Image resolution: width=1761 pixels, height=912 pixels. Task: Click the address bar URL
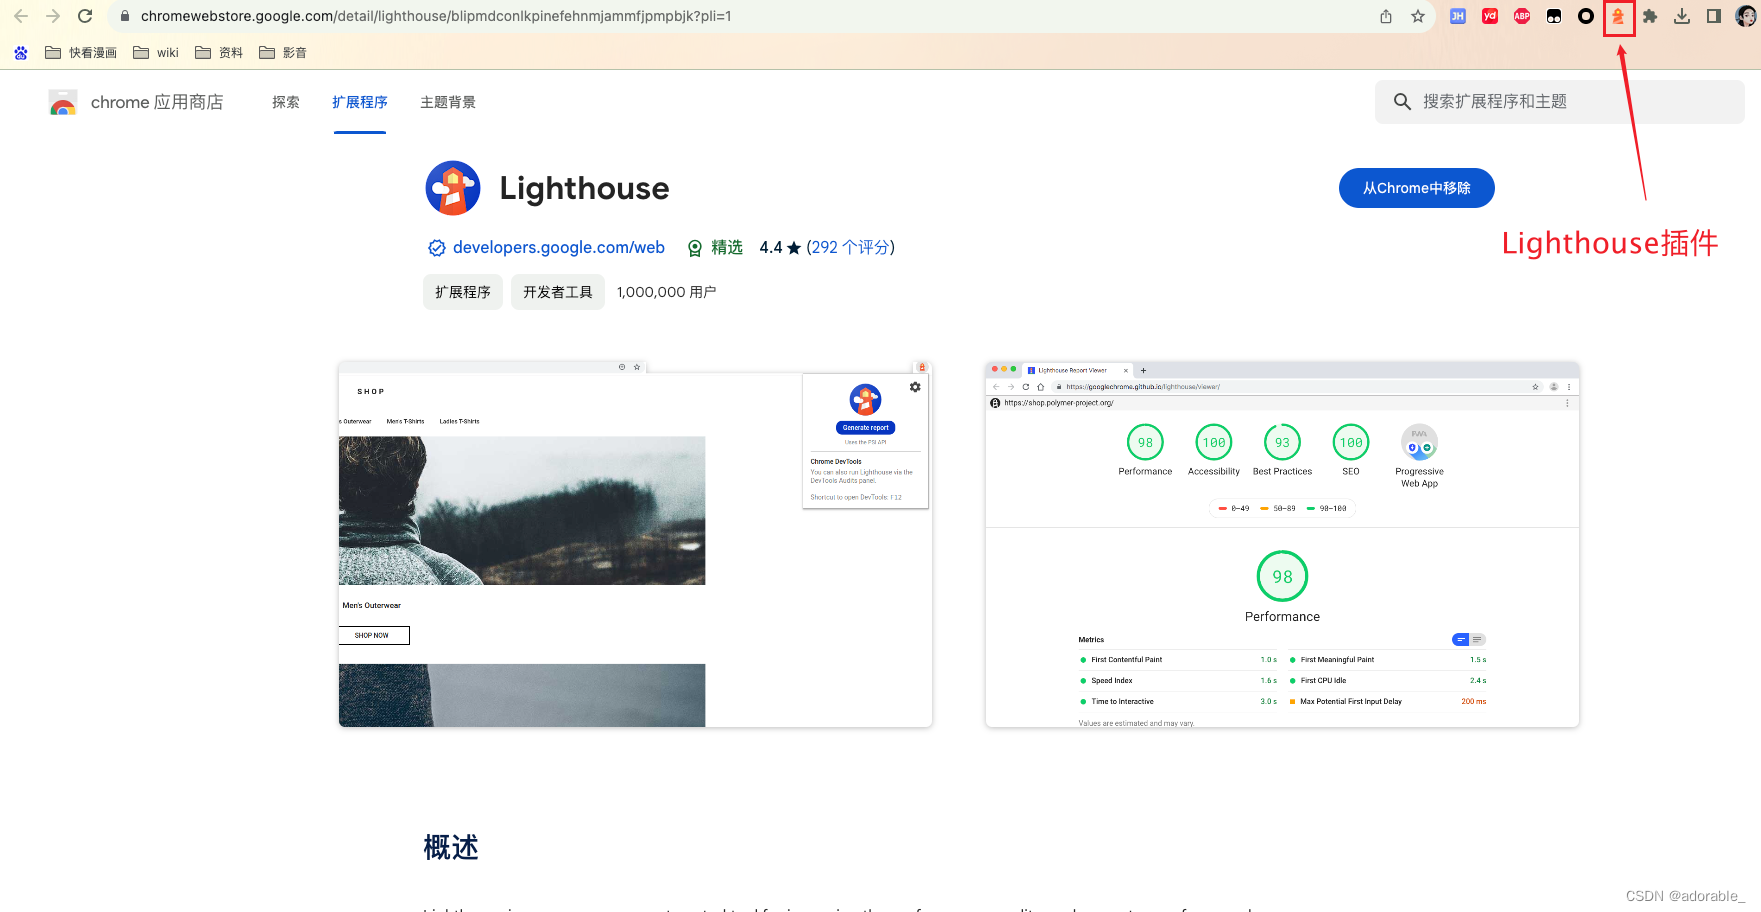pos(436,16)
